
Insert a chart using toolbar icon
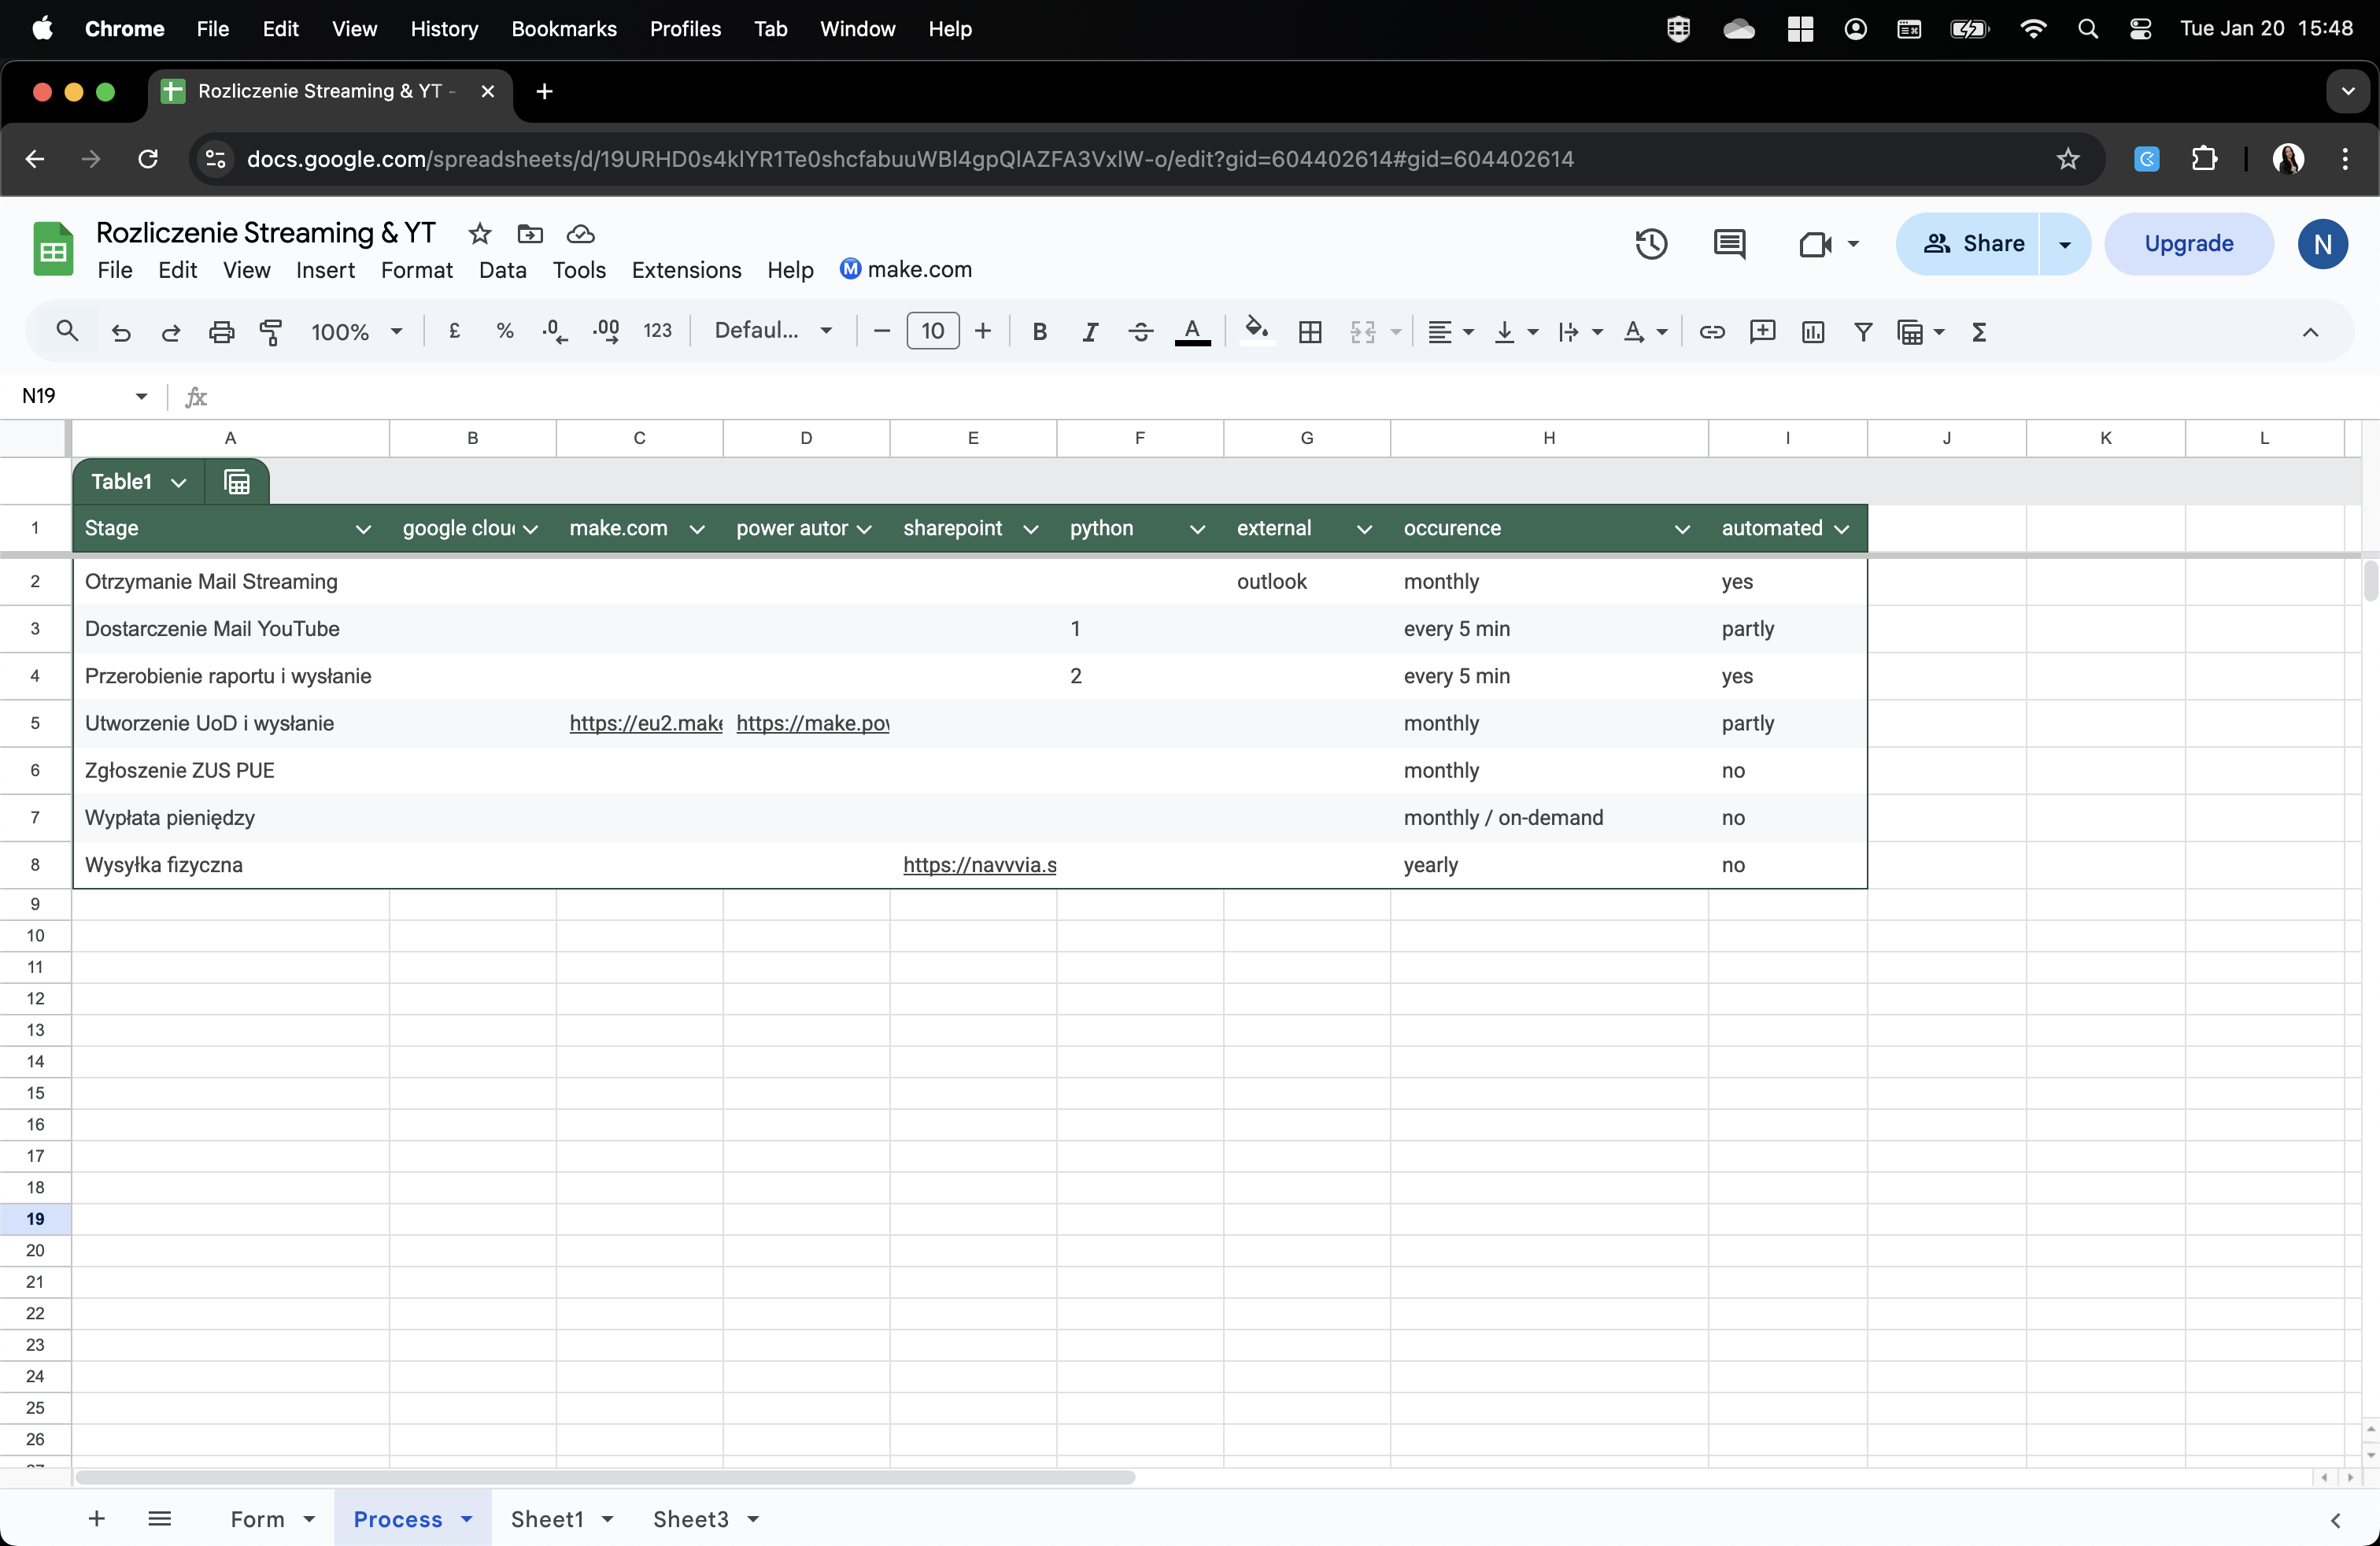(x=1812, y=331)
